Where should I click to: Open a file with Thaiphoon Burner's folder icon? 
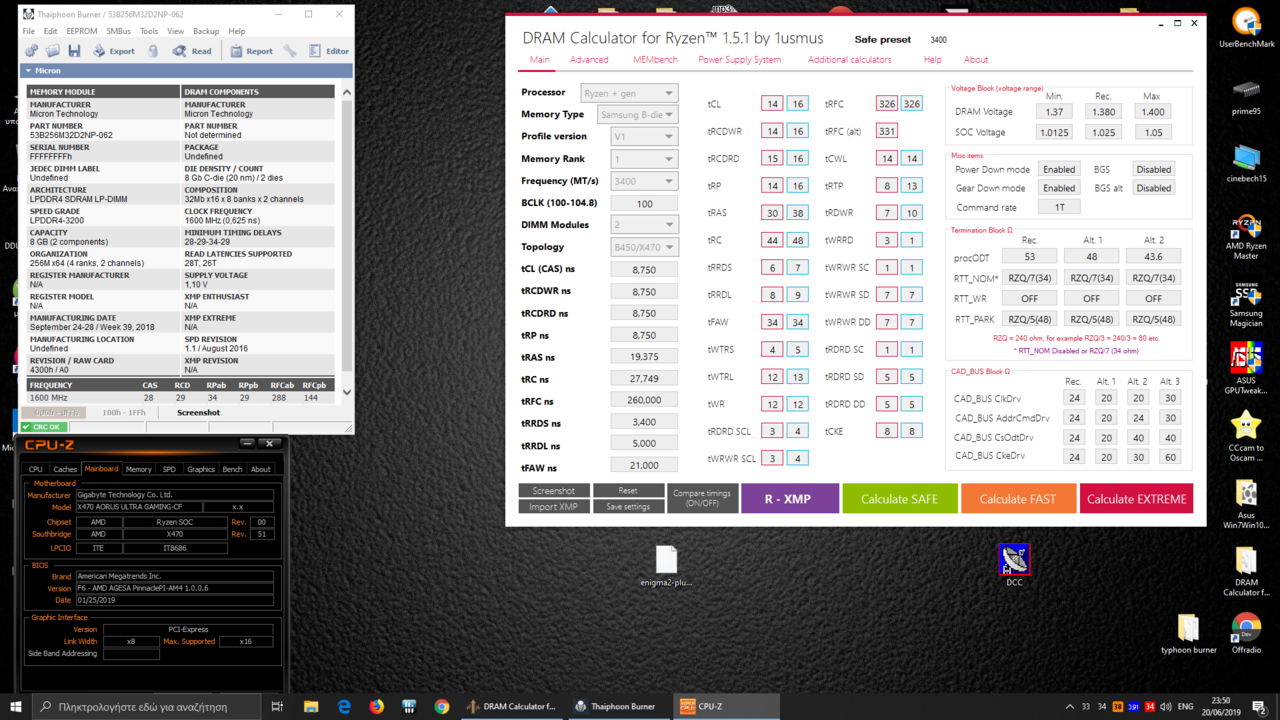click(x=53, y=51)
